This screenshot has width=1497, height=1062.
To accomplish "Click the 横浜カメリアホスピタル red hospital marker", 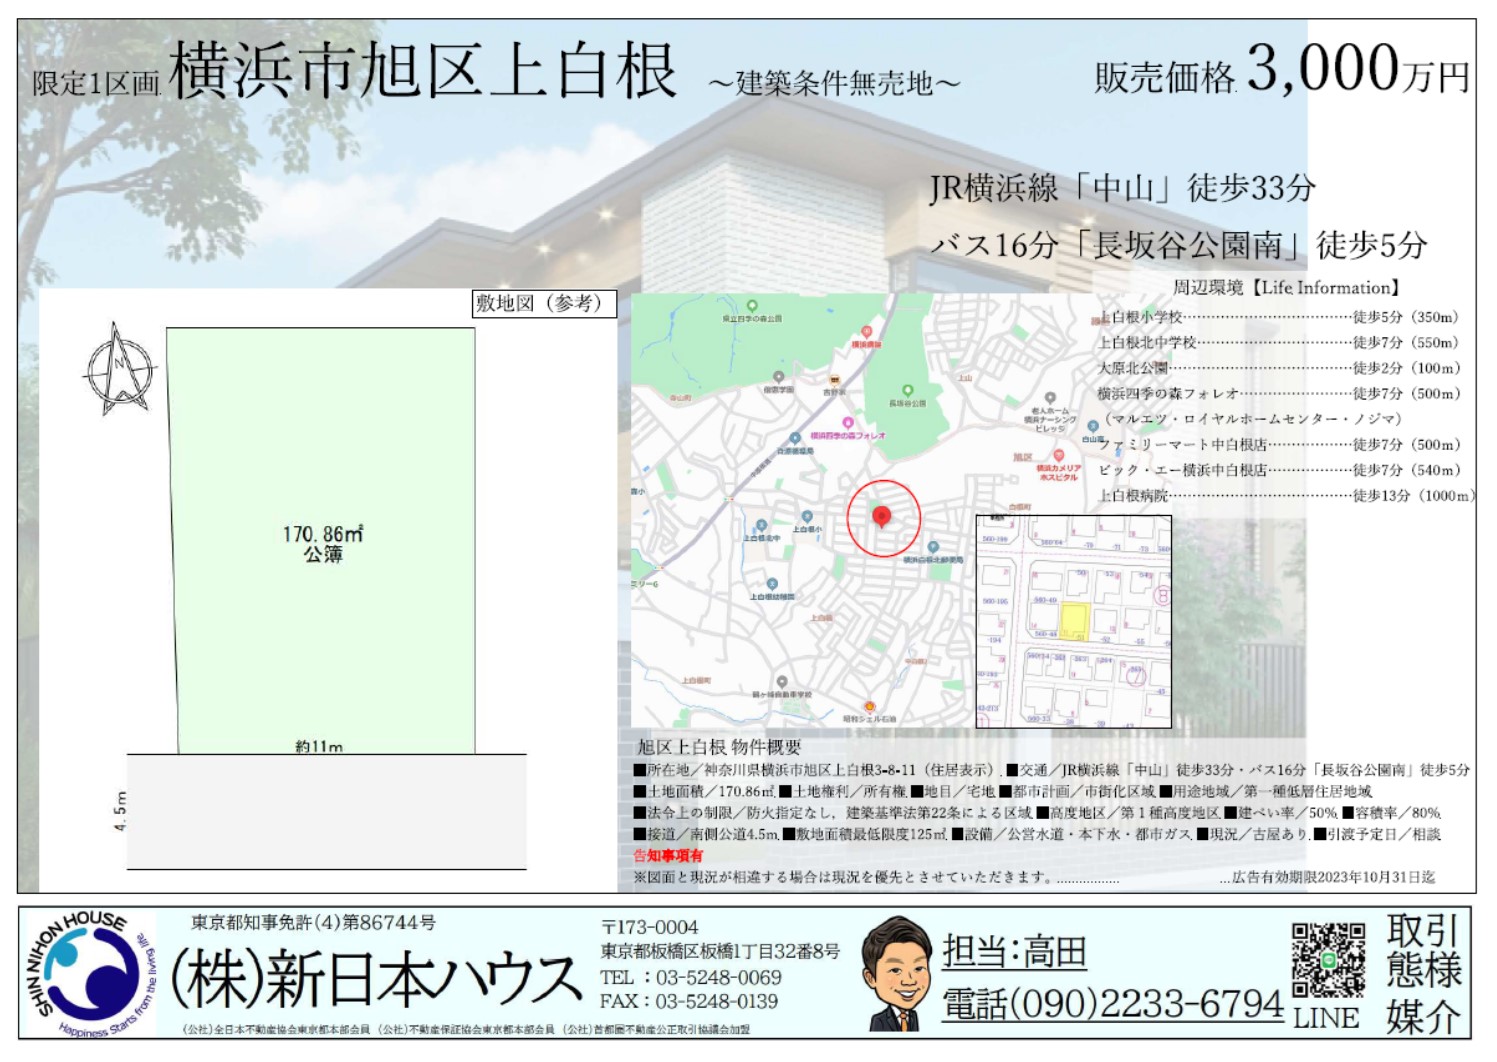I will pyautogui.click(x=1058, y=456).
